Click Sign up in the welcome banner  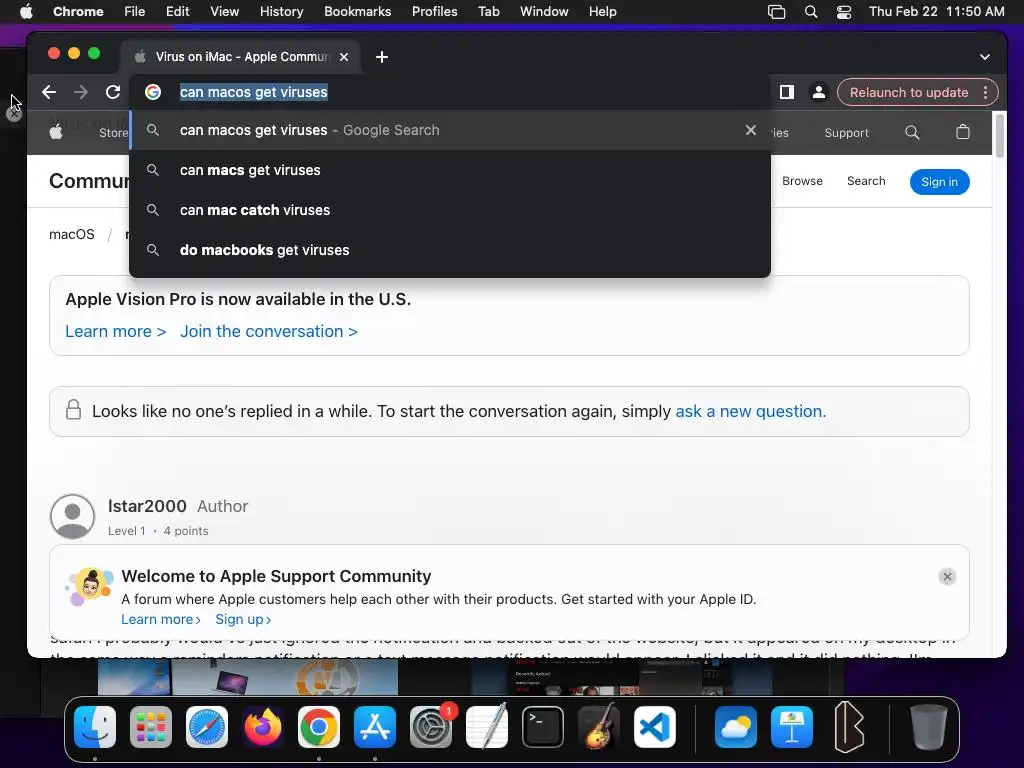[243, 619]
